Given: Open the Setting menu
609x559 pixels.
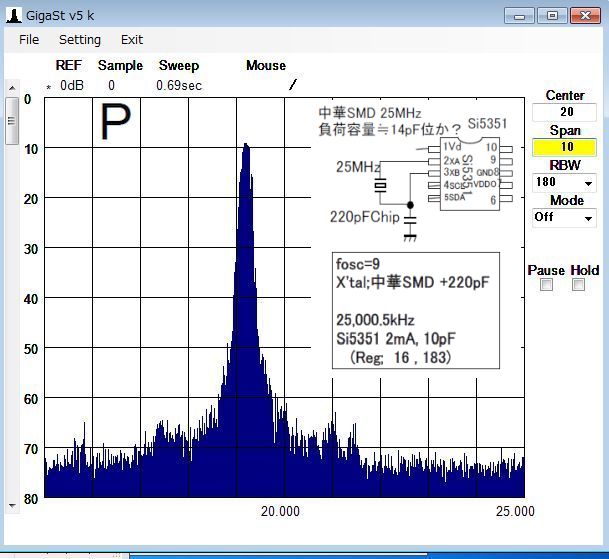Looking at the screenshot, I should 80,40.
